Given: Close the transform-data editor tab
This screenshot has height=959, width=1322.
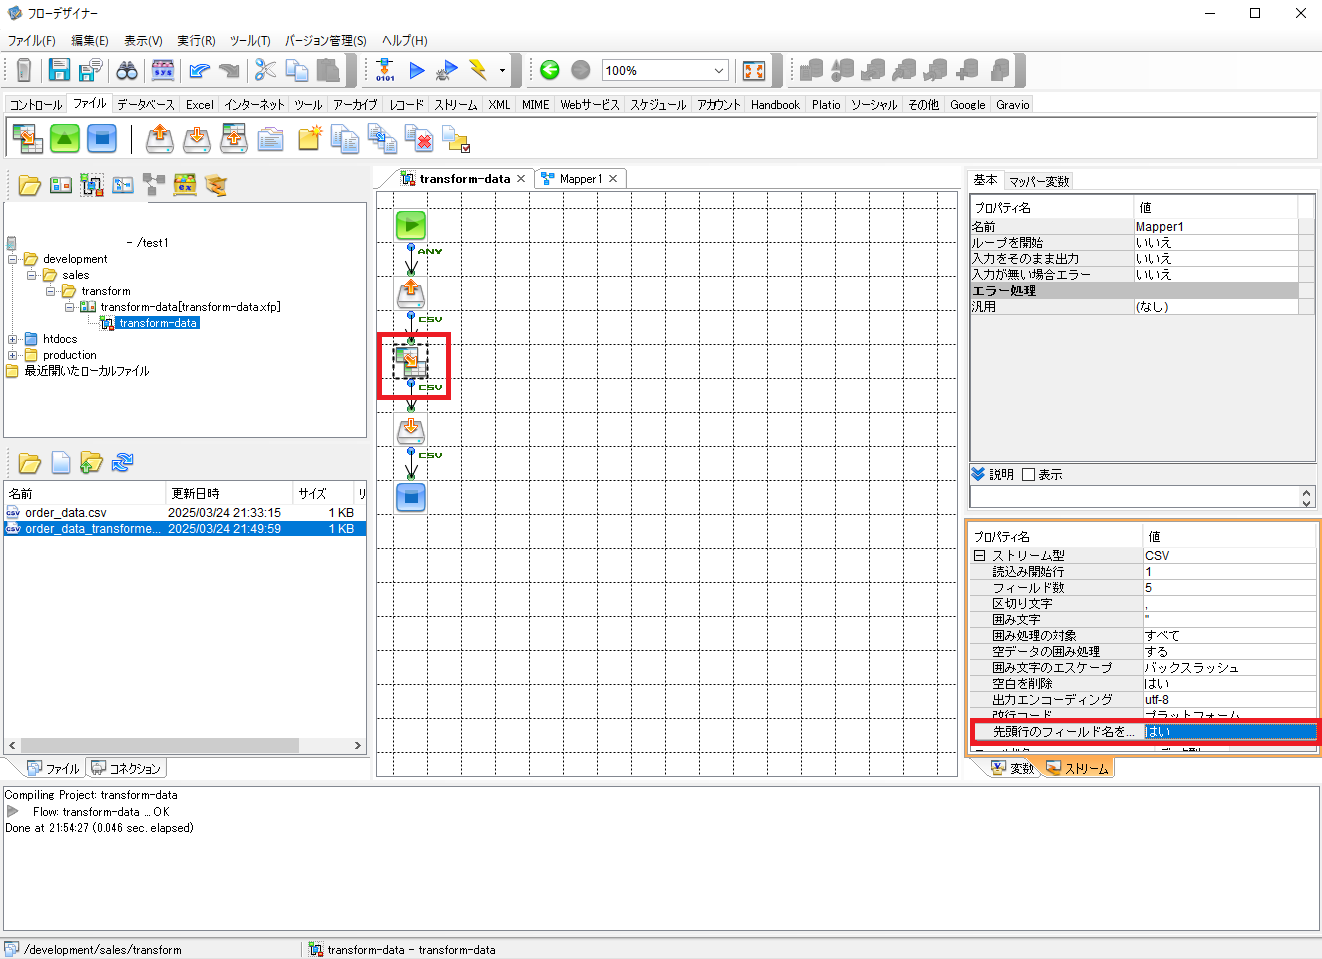Looking at the screenshot, I should tap(521, 179).
